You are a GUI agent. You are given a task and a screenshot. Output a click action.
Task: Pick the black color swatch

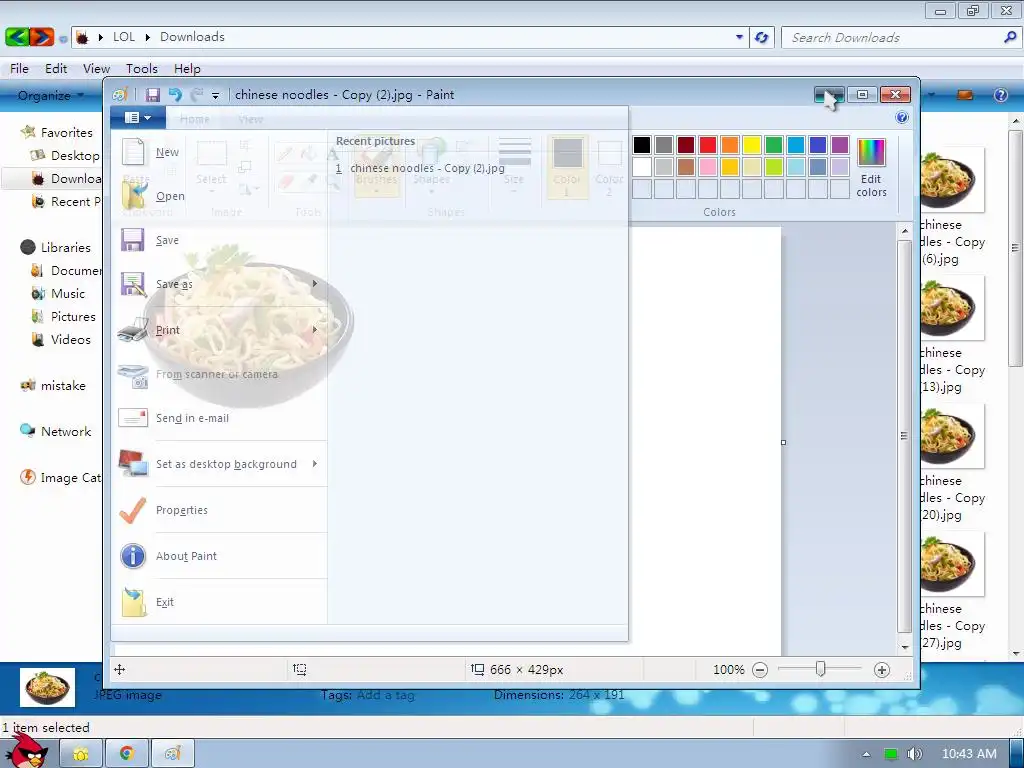(642, 145)
